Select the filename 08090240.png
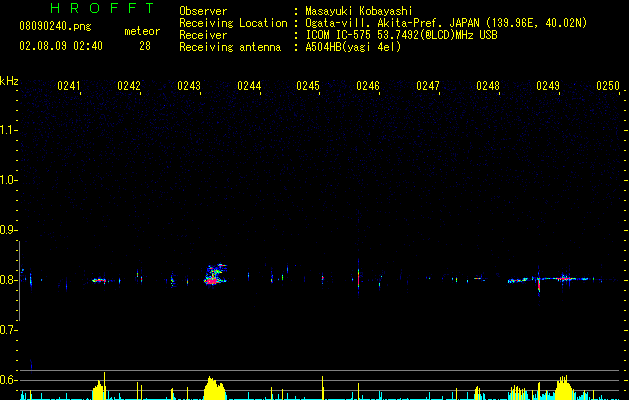Image resolution: width=629 pixels, height=400 pixels. click(x=55, y=27)
